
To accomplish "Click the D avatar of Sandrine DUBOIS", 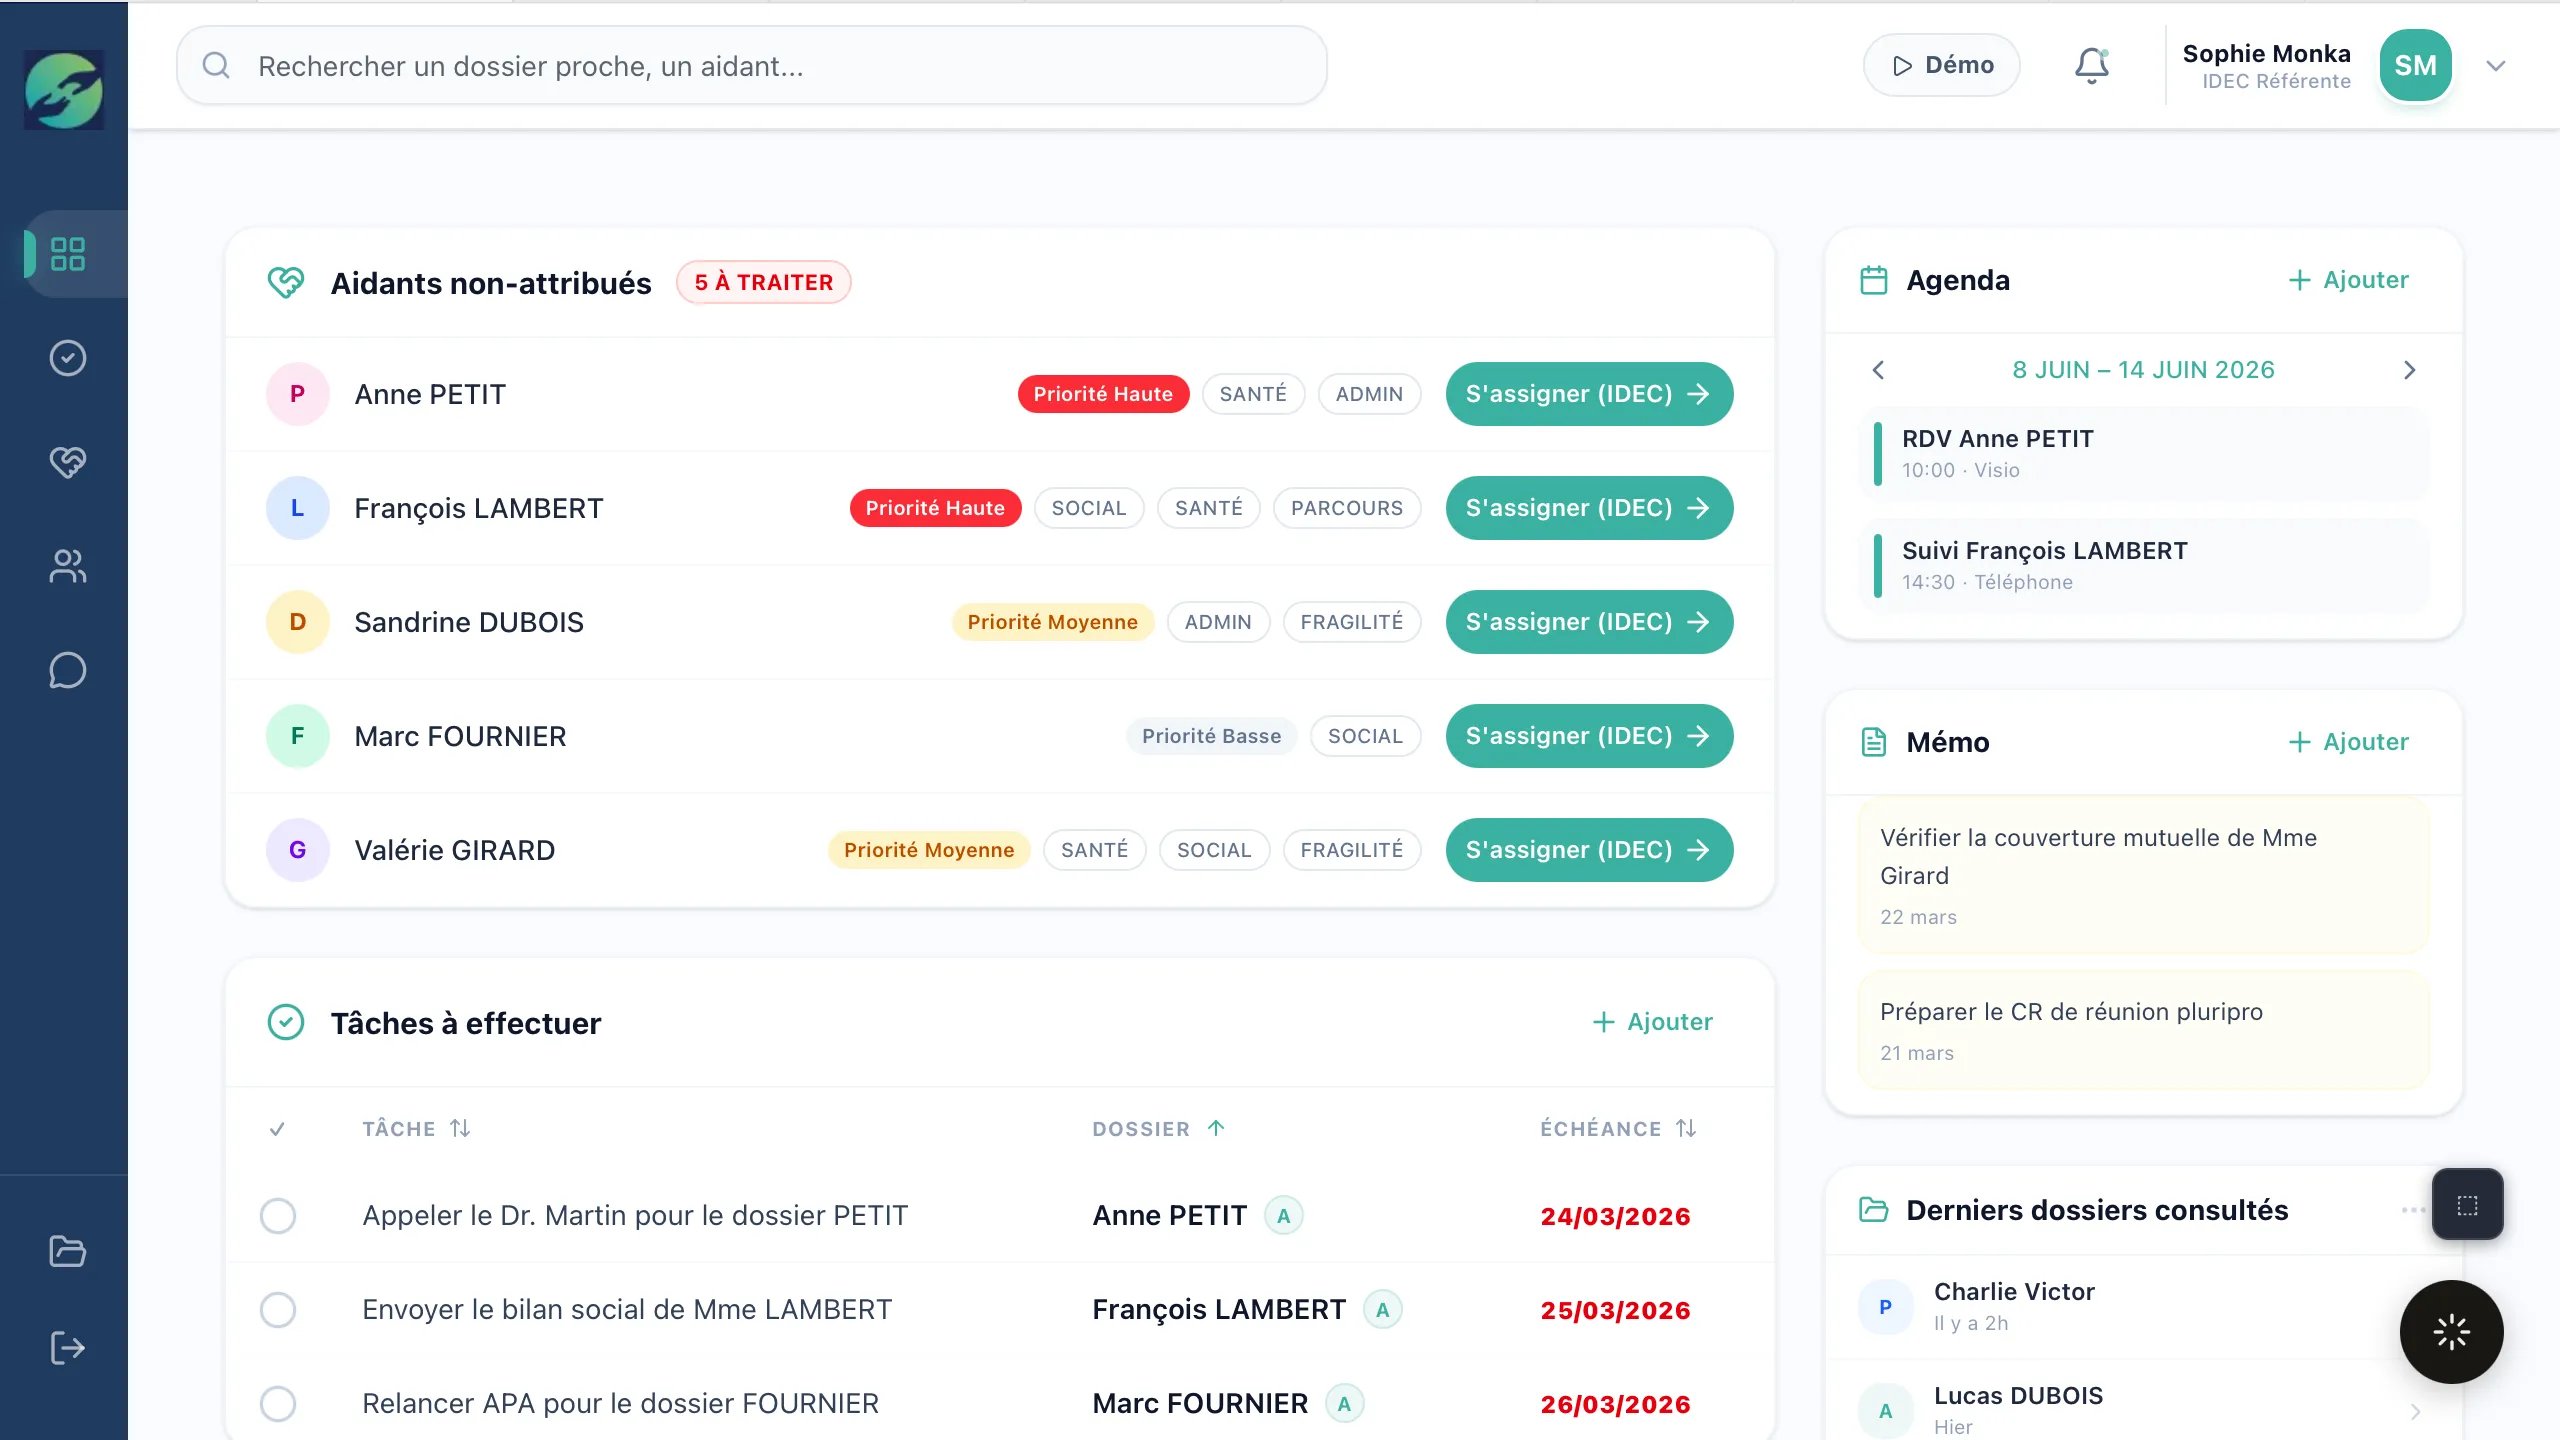I will (297, 622).
